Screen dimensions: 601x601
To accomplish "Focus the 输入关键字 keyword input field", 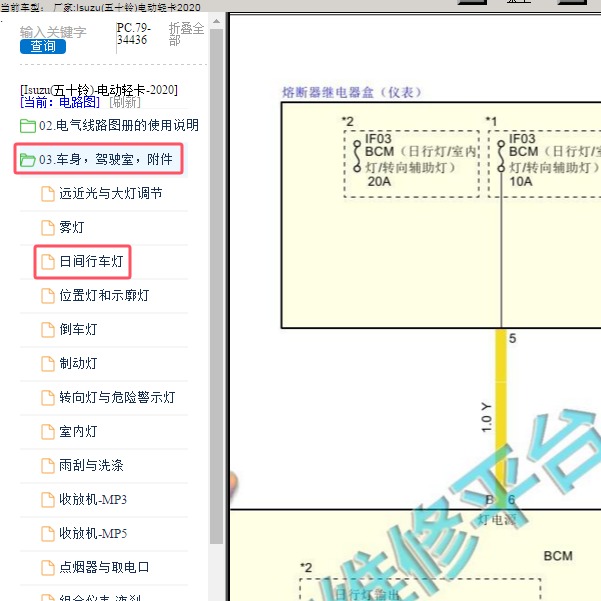I will [x=53, y=32].
